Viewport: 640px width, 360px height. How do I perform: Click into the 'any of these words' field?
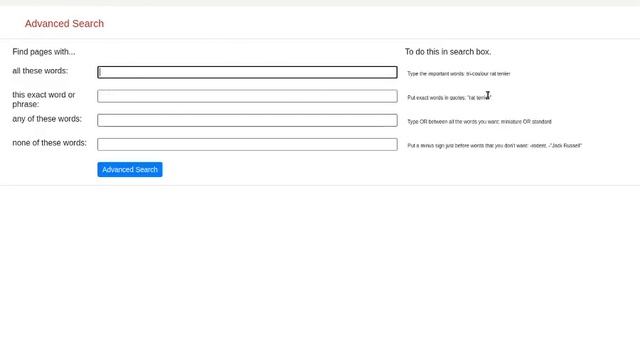[247, 120]
